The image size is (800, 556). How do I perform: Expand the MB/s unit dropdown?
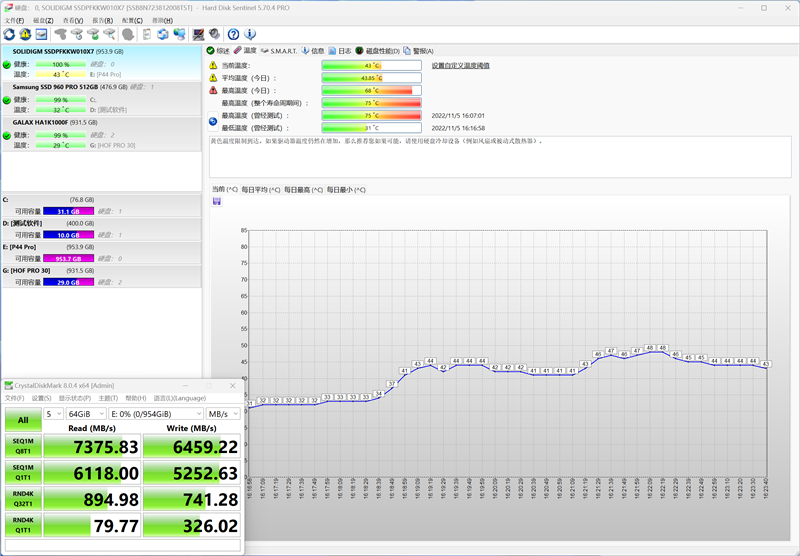pyautogui.click(x=222, y=413)
